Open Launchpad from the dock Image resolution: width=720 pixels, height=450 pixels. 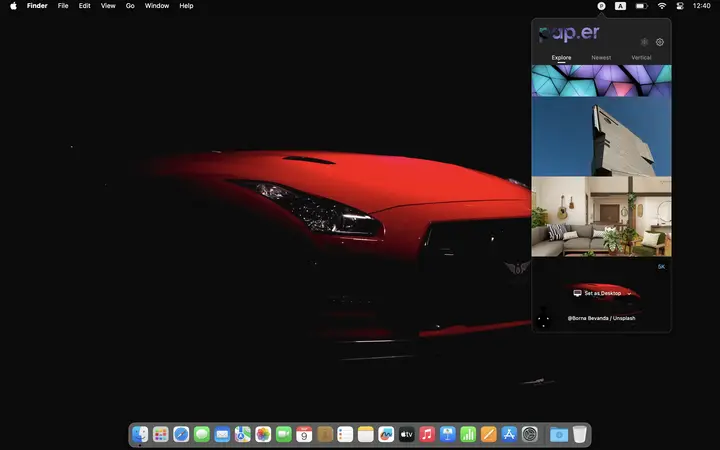tap(160, 434)
